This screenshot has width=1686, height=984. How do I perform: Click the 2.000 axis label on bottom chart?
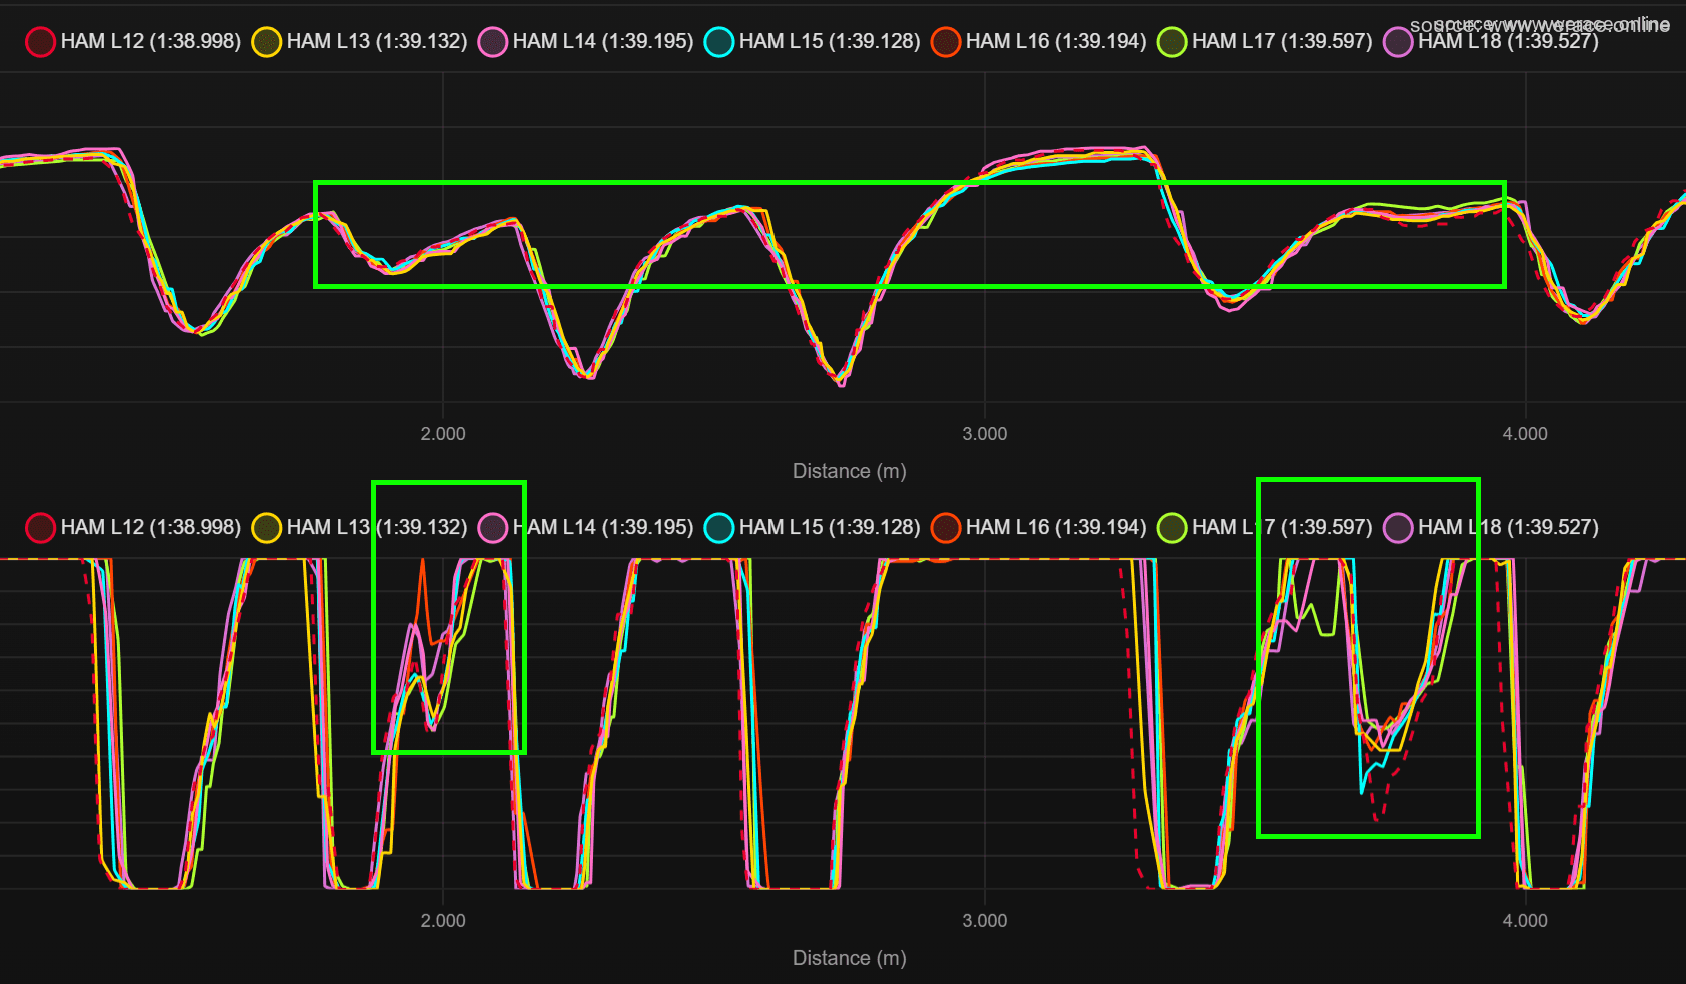coord(444,920)
